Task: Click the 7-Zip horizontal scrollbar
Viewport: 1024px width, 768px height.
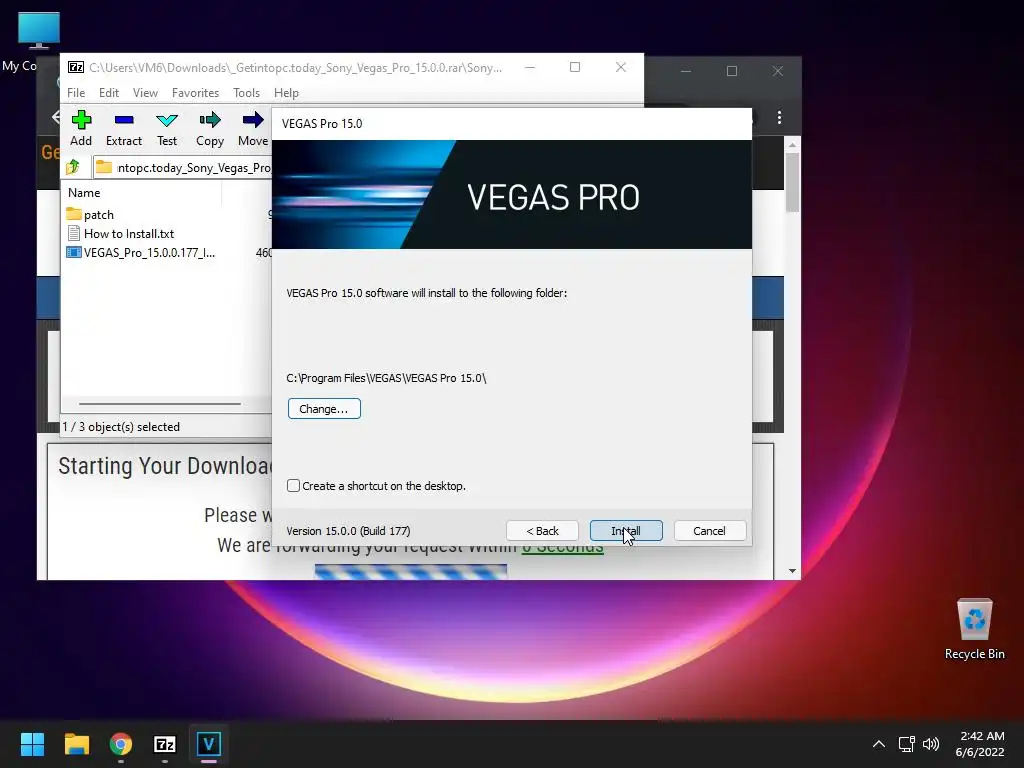Action: (x=160, y=404)
